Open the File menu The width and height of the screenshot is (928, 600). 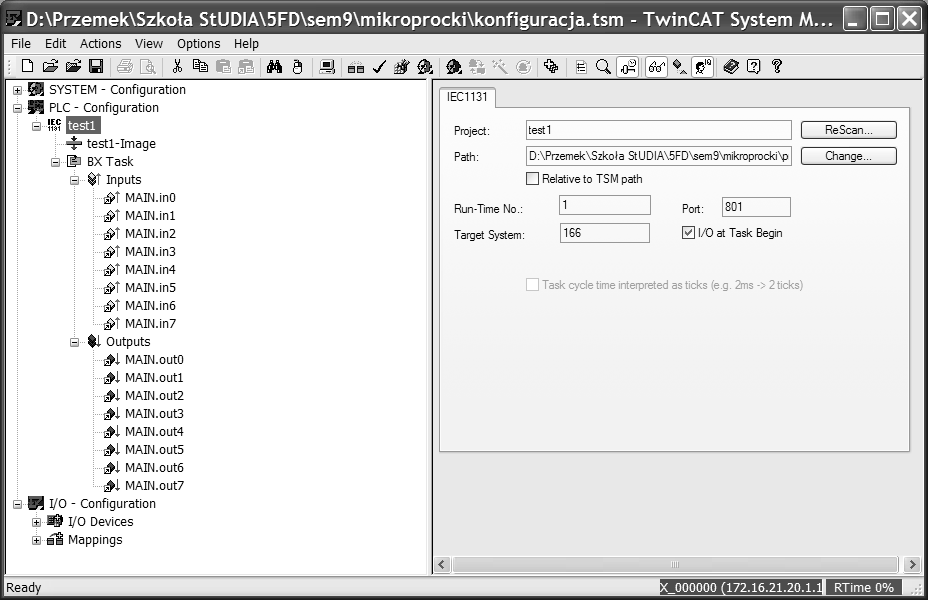point(21,44)
